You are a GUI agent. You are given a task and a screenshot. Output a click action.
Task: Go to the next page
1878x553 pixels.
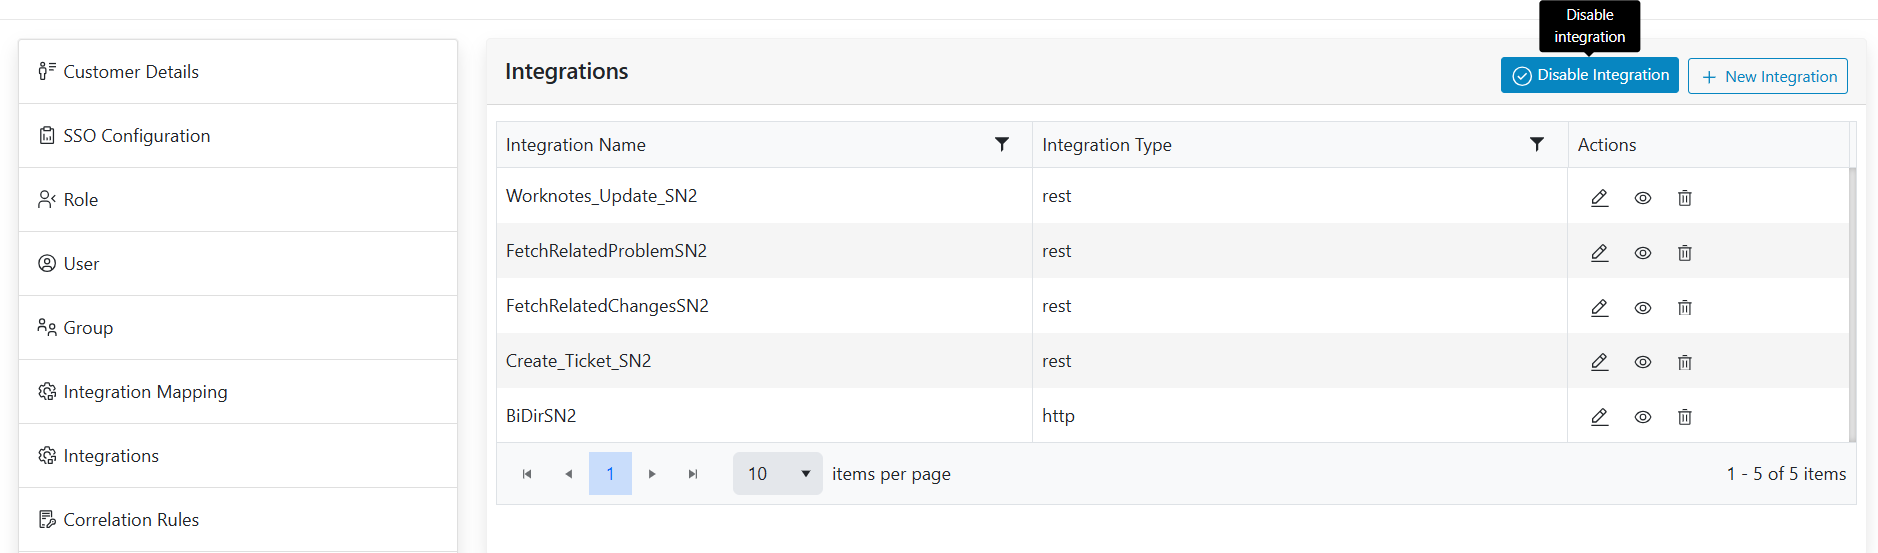point(652,474)
